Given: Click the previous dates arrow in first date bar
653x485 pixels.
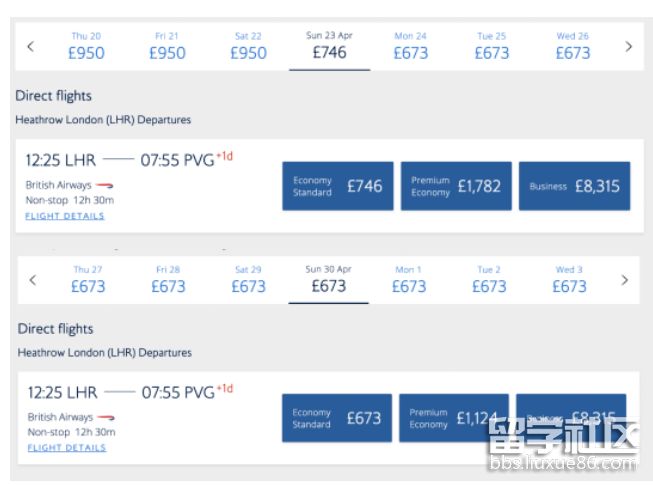Looking at the screenshot, I should (30, 46).
